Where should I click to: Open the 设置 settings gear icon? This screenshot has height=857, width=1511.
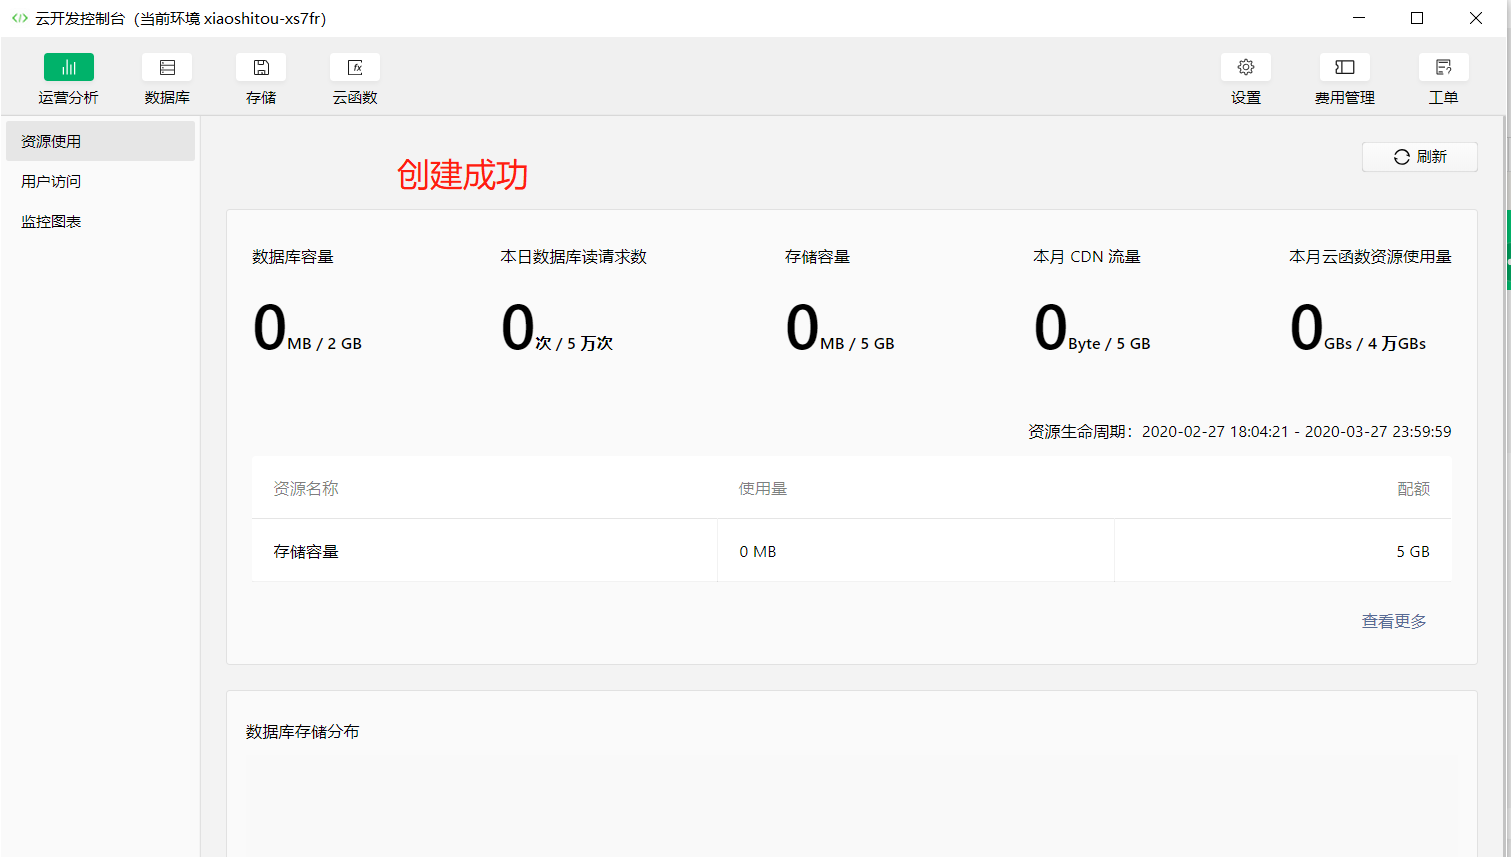point(1246,67)
